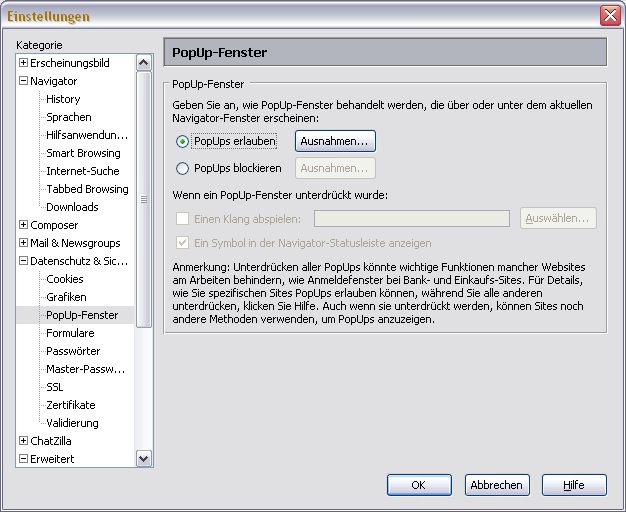Open Zertifikate settings
Image resolution: width=626 pixels, height=512 pixels.
(71, 405)
